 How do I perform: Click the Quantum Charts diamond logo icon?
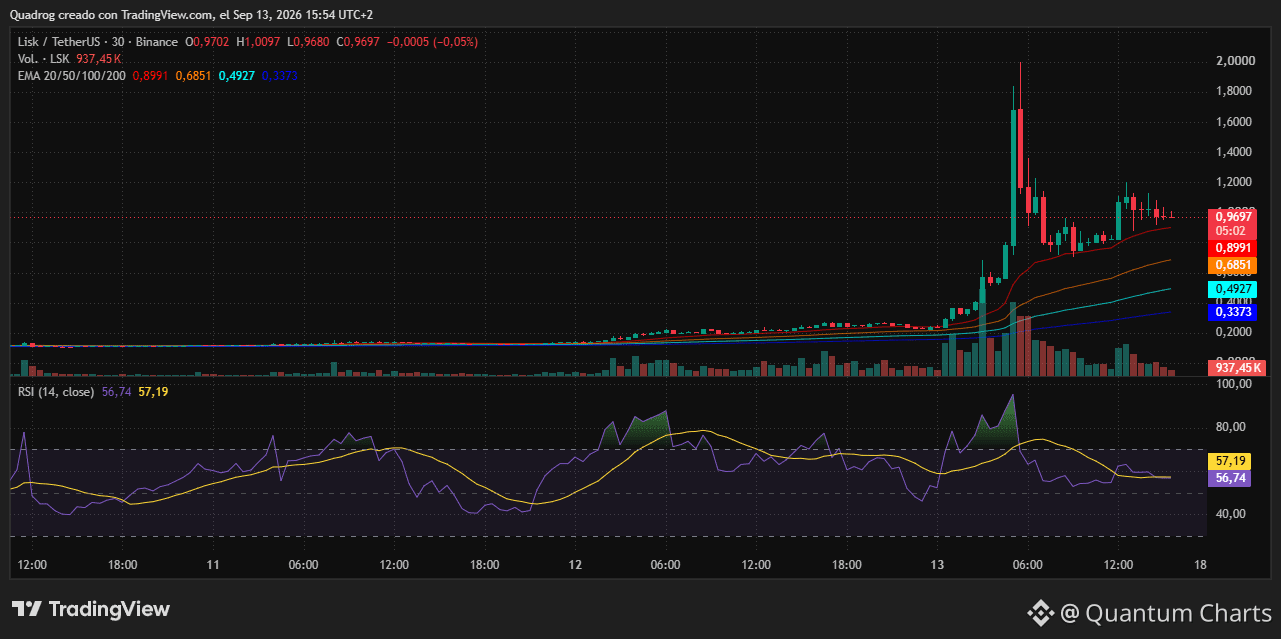click(1041, 612)
